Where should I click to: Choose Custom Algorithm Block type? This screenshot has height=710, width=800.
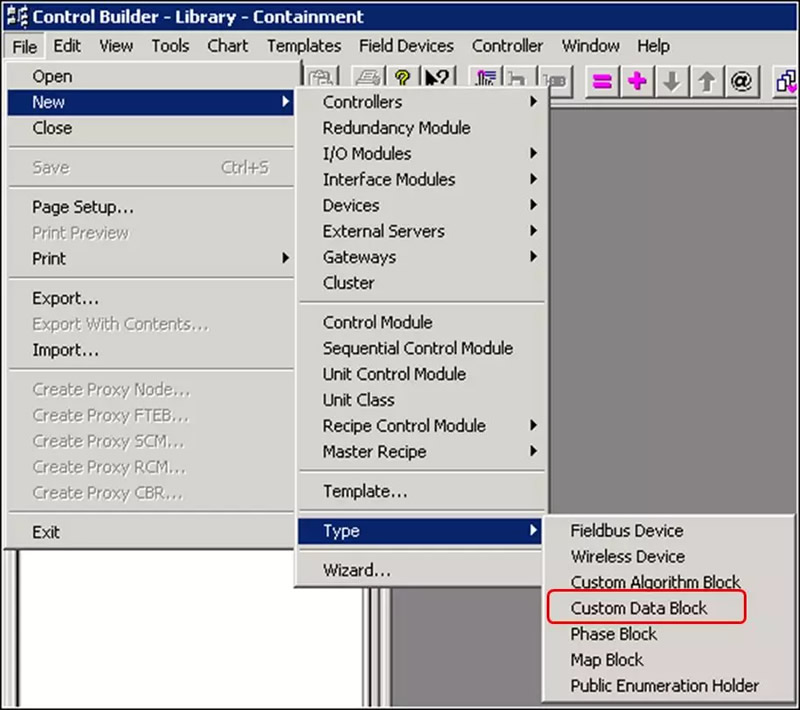tap(668, 582)
